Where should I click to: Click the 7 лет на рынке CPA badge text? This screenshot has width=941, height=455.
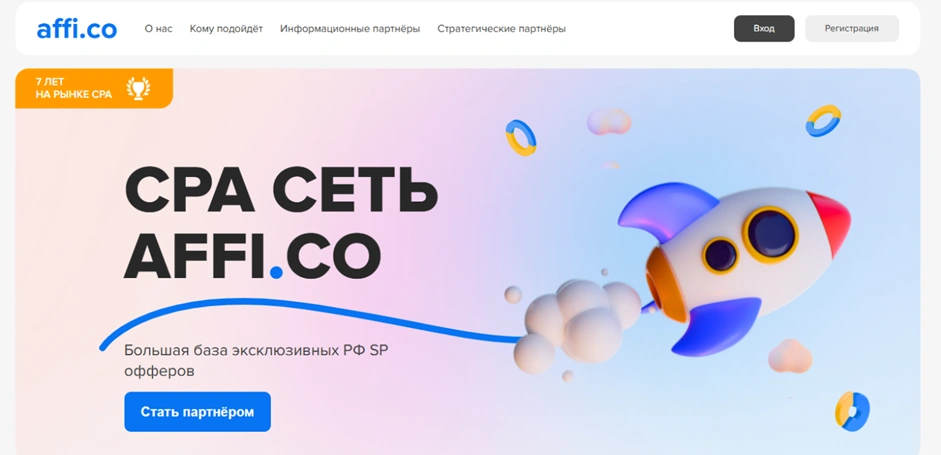click(x=74, y=88)
